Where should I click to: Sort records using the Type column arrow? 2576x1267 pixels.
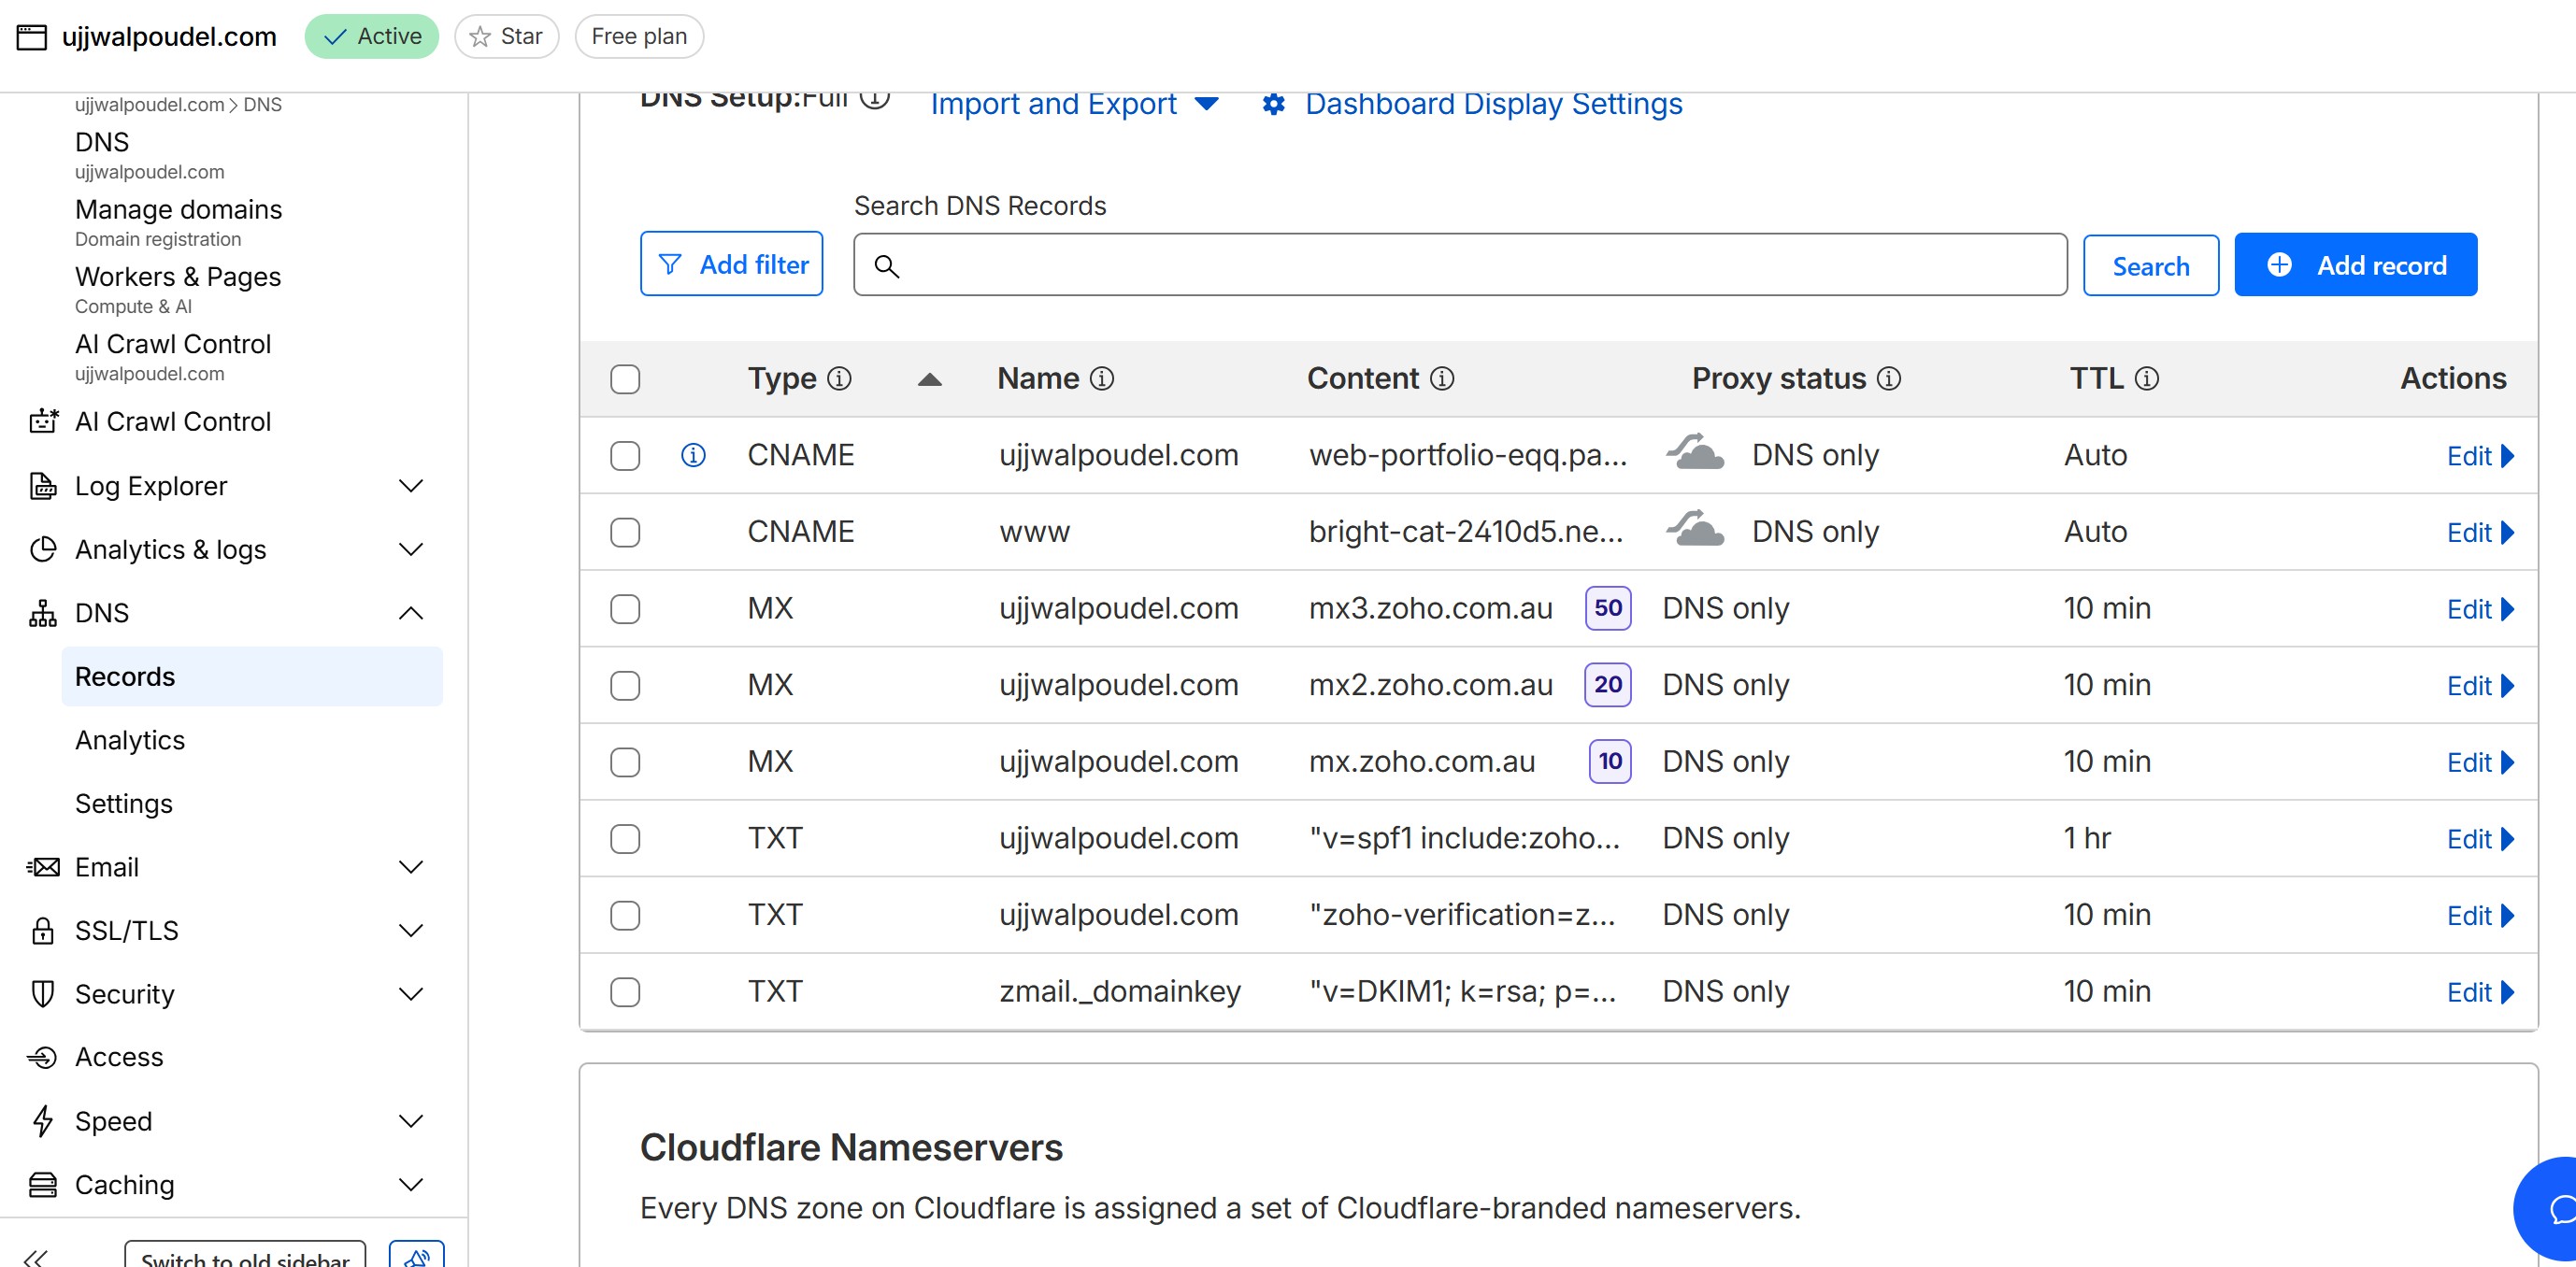pyautogui.click(x=929, y=379)
